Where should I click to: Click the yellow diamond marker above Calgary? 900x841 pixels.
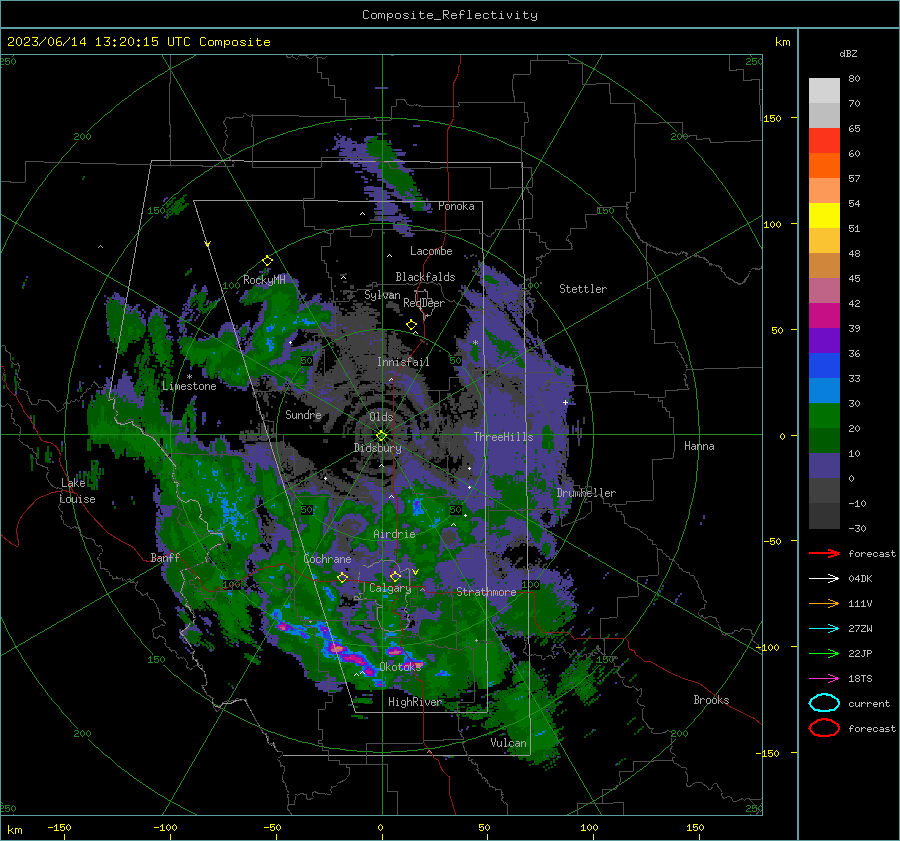tap(395, 576)
